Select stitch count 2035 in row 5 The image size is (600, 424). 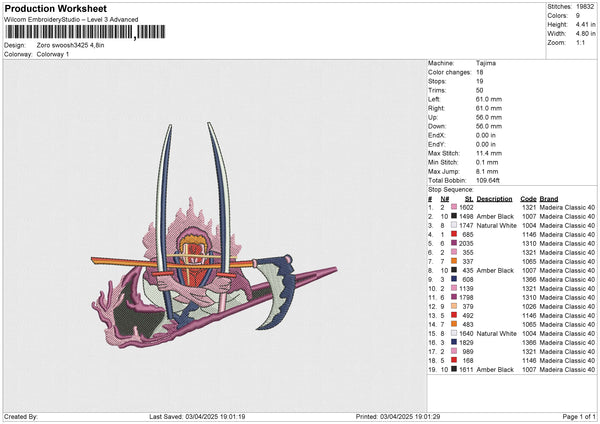pyautogui.click(x=466, y=243)
